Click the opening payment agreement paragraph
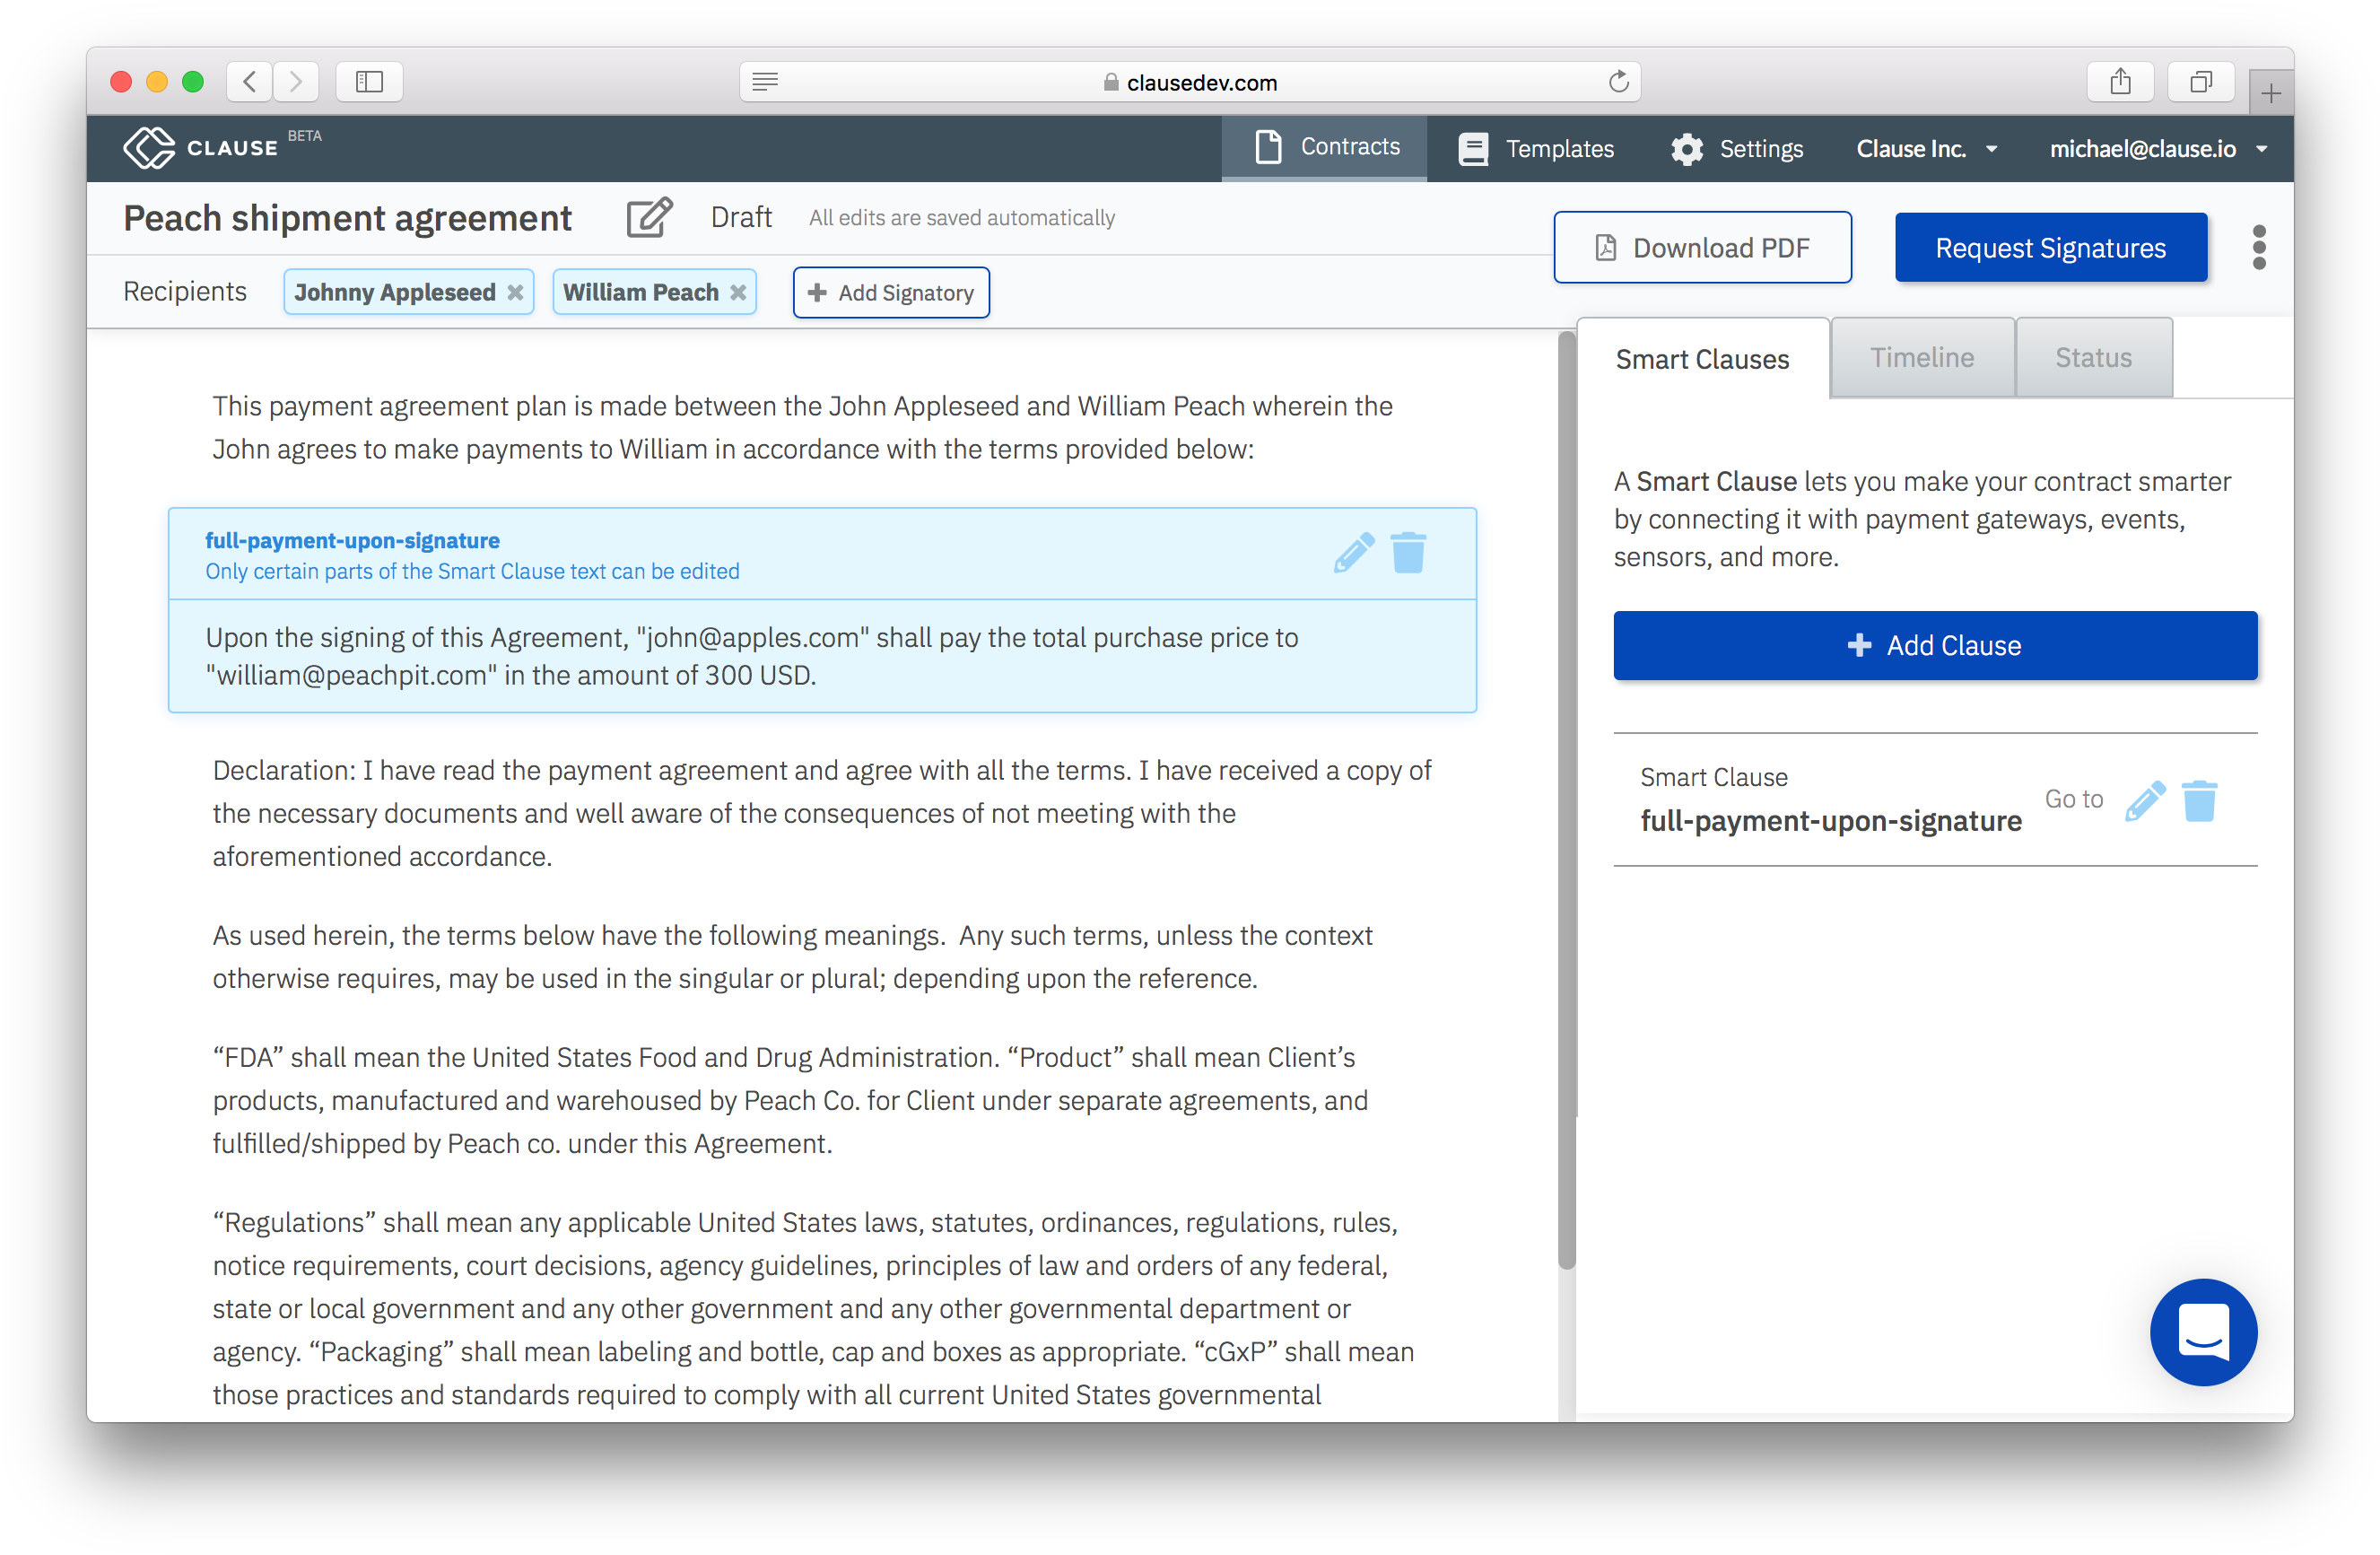 pyautogui.click(x=802, y=427)
